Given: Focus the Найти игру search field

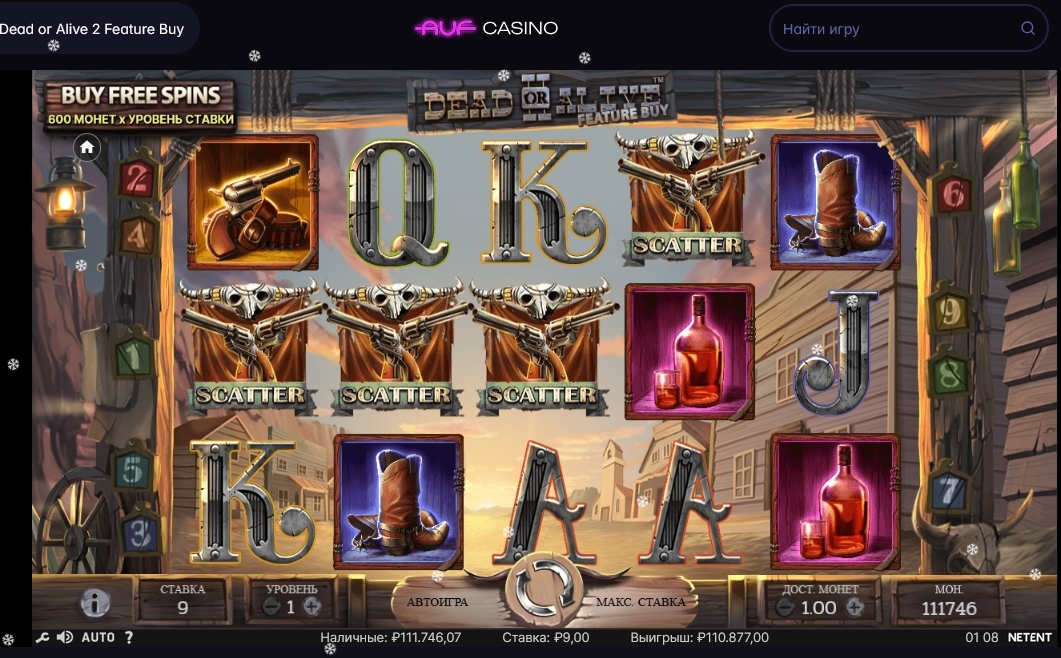Looking at the screenshot, I should click(909, 28).
